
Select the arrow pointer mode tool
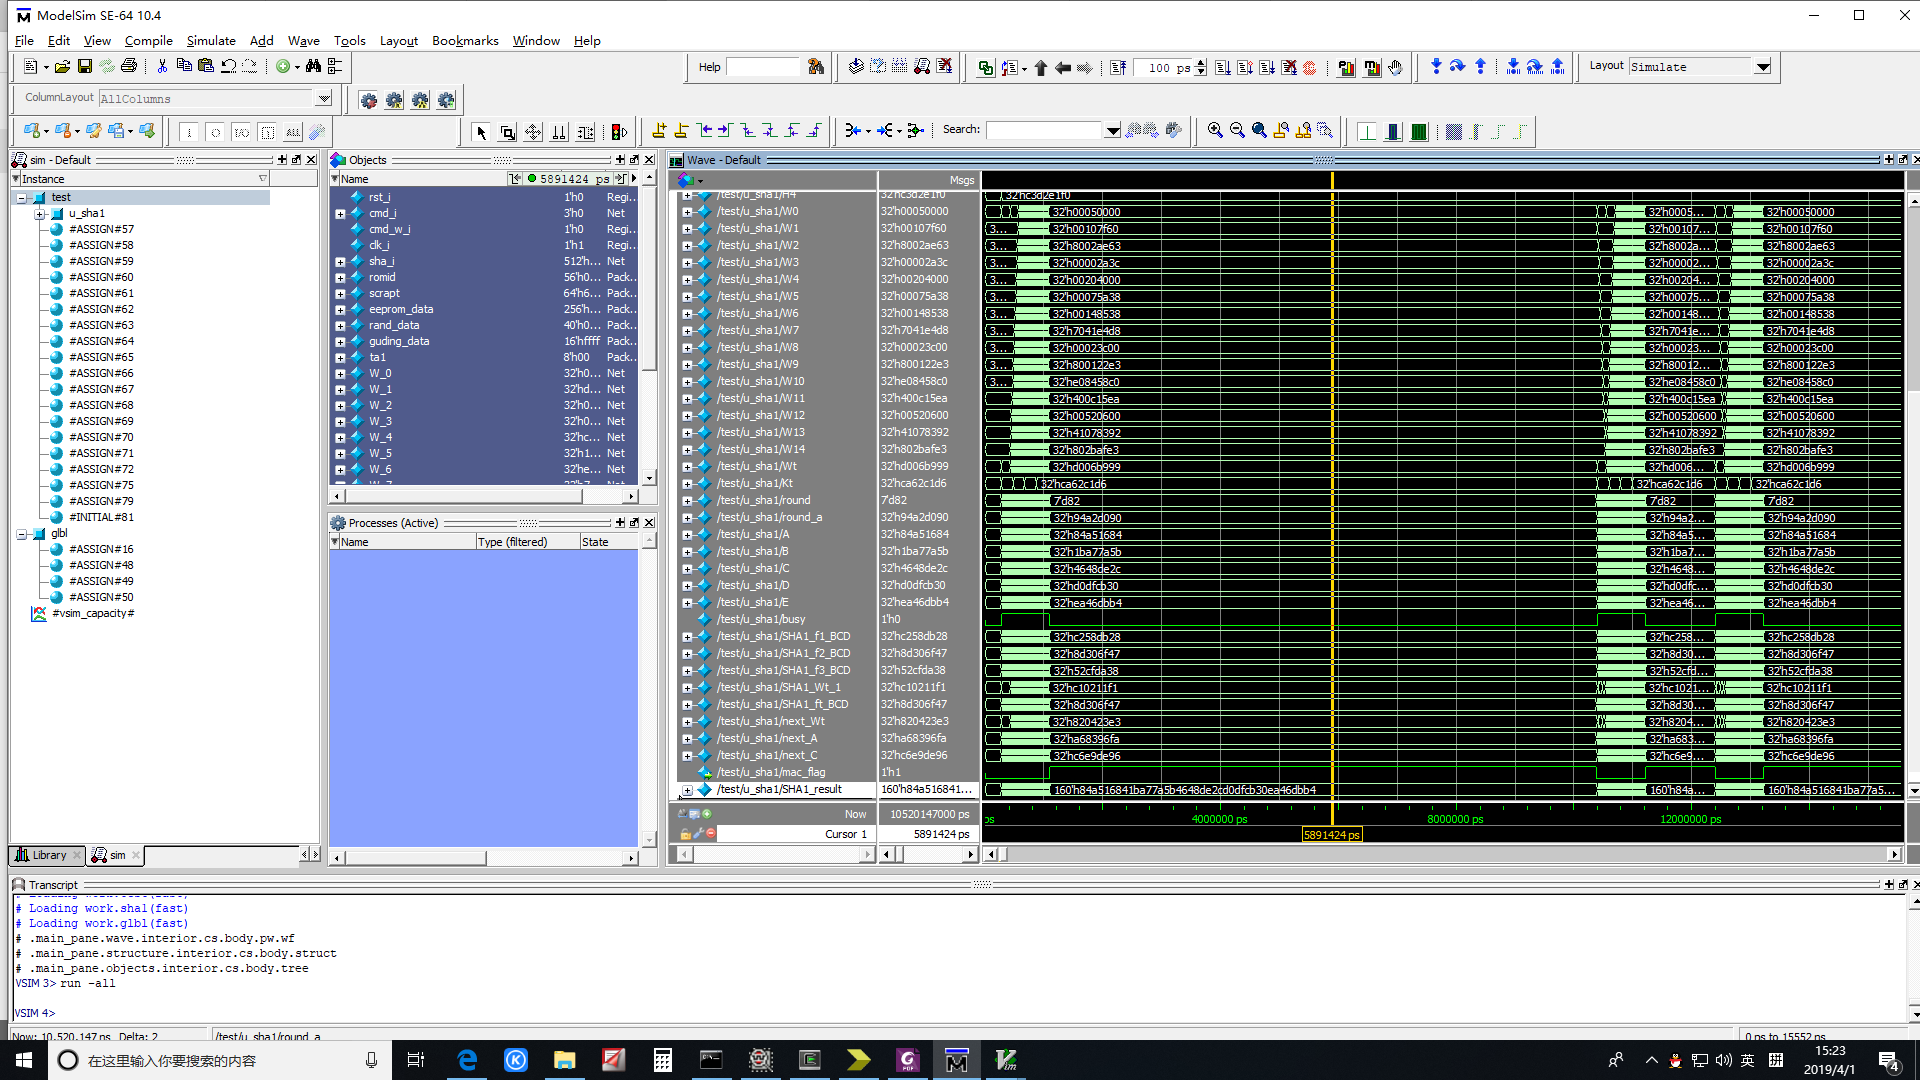481,132
